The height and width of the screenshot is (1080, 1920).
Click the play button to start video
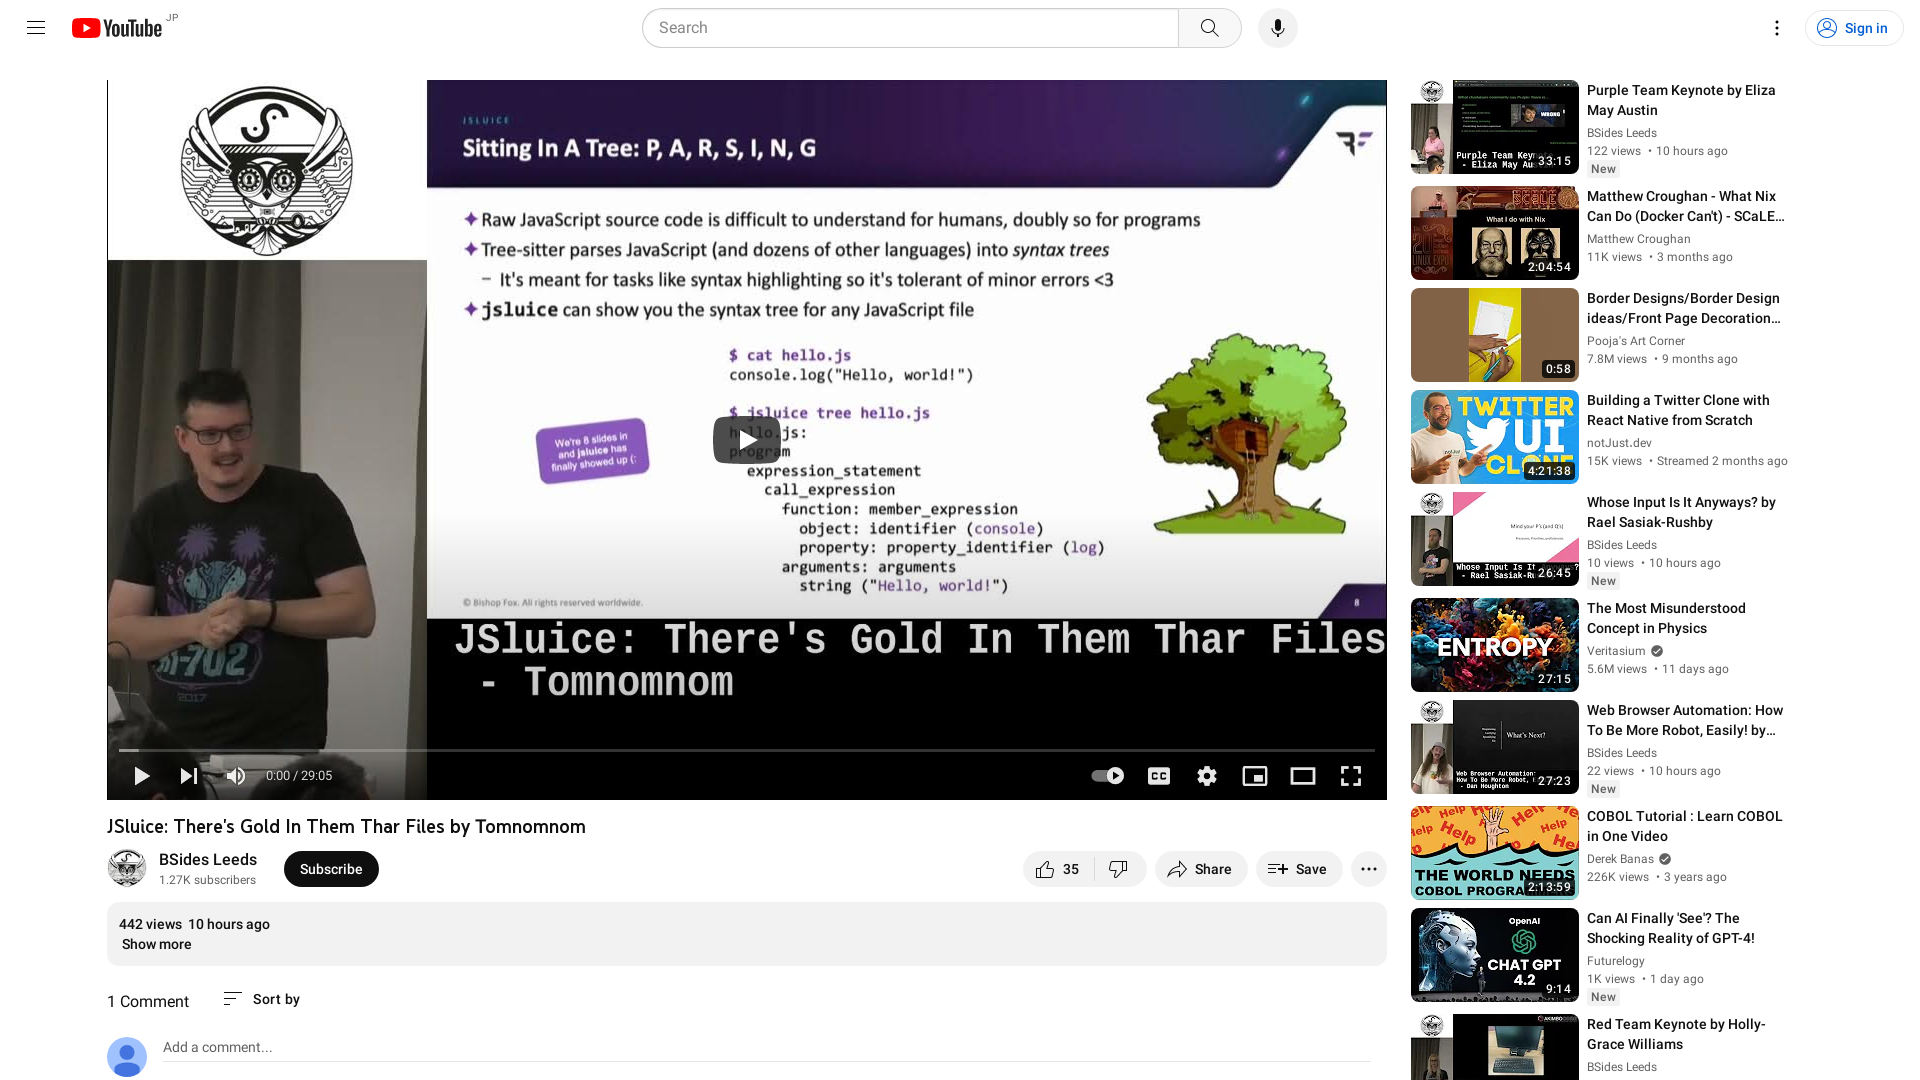(141, 775)
